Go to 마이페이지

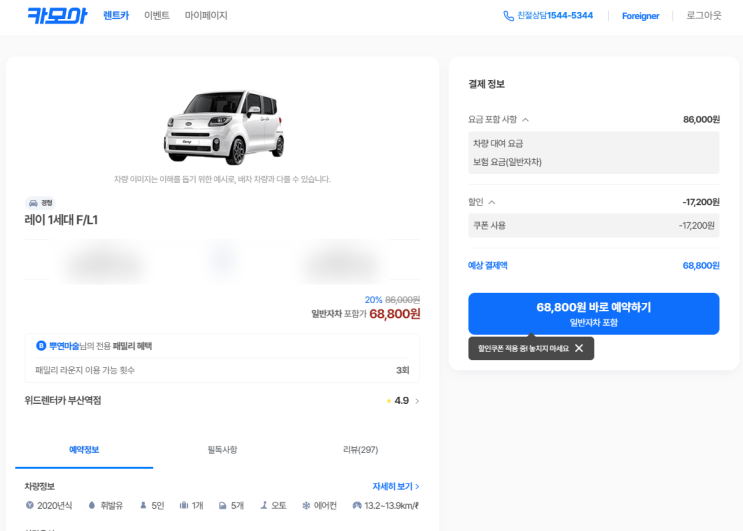click(206, 16)
